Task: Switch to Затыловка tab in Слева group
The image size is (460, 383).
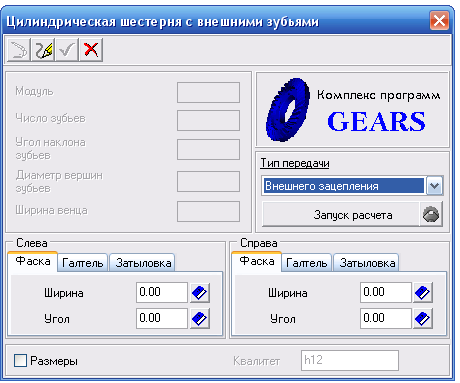Action: coord(143,263)
